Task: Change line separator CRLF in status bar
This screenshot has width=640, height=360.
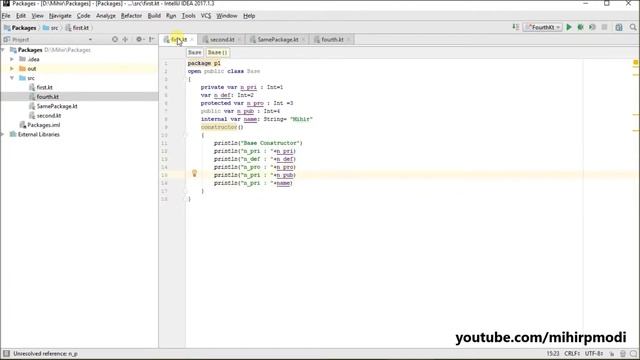Action: pos(572,353)
